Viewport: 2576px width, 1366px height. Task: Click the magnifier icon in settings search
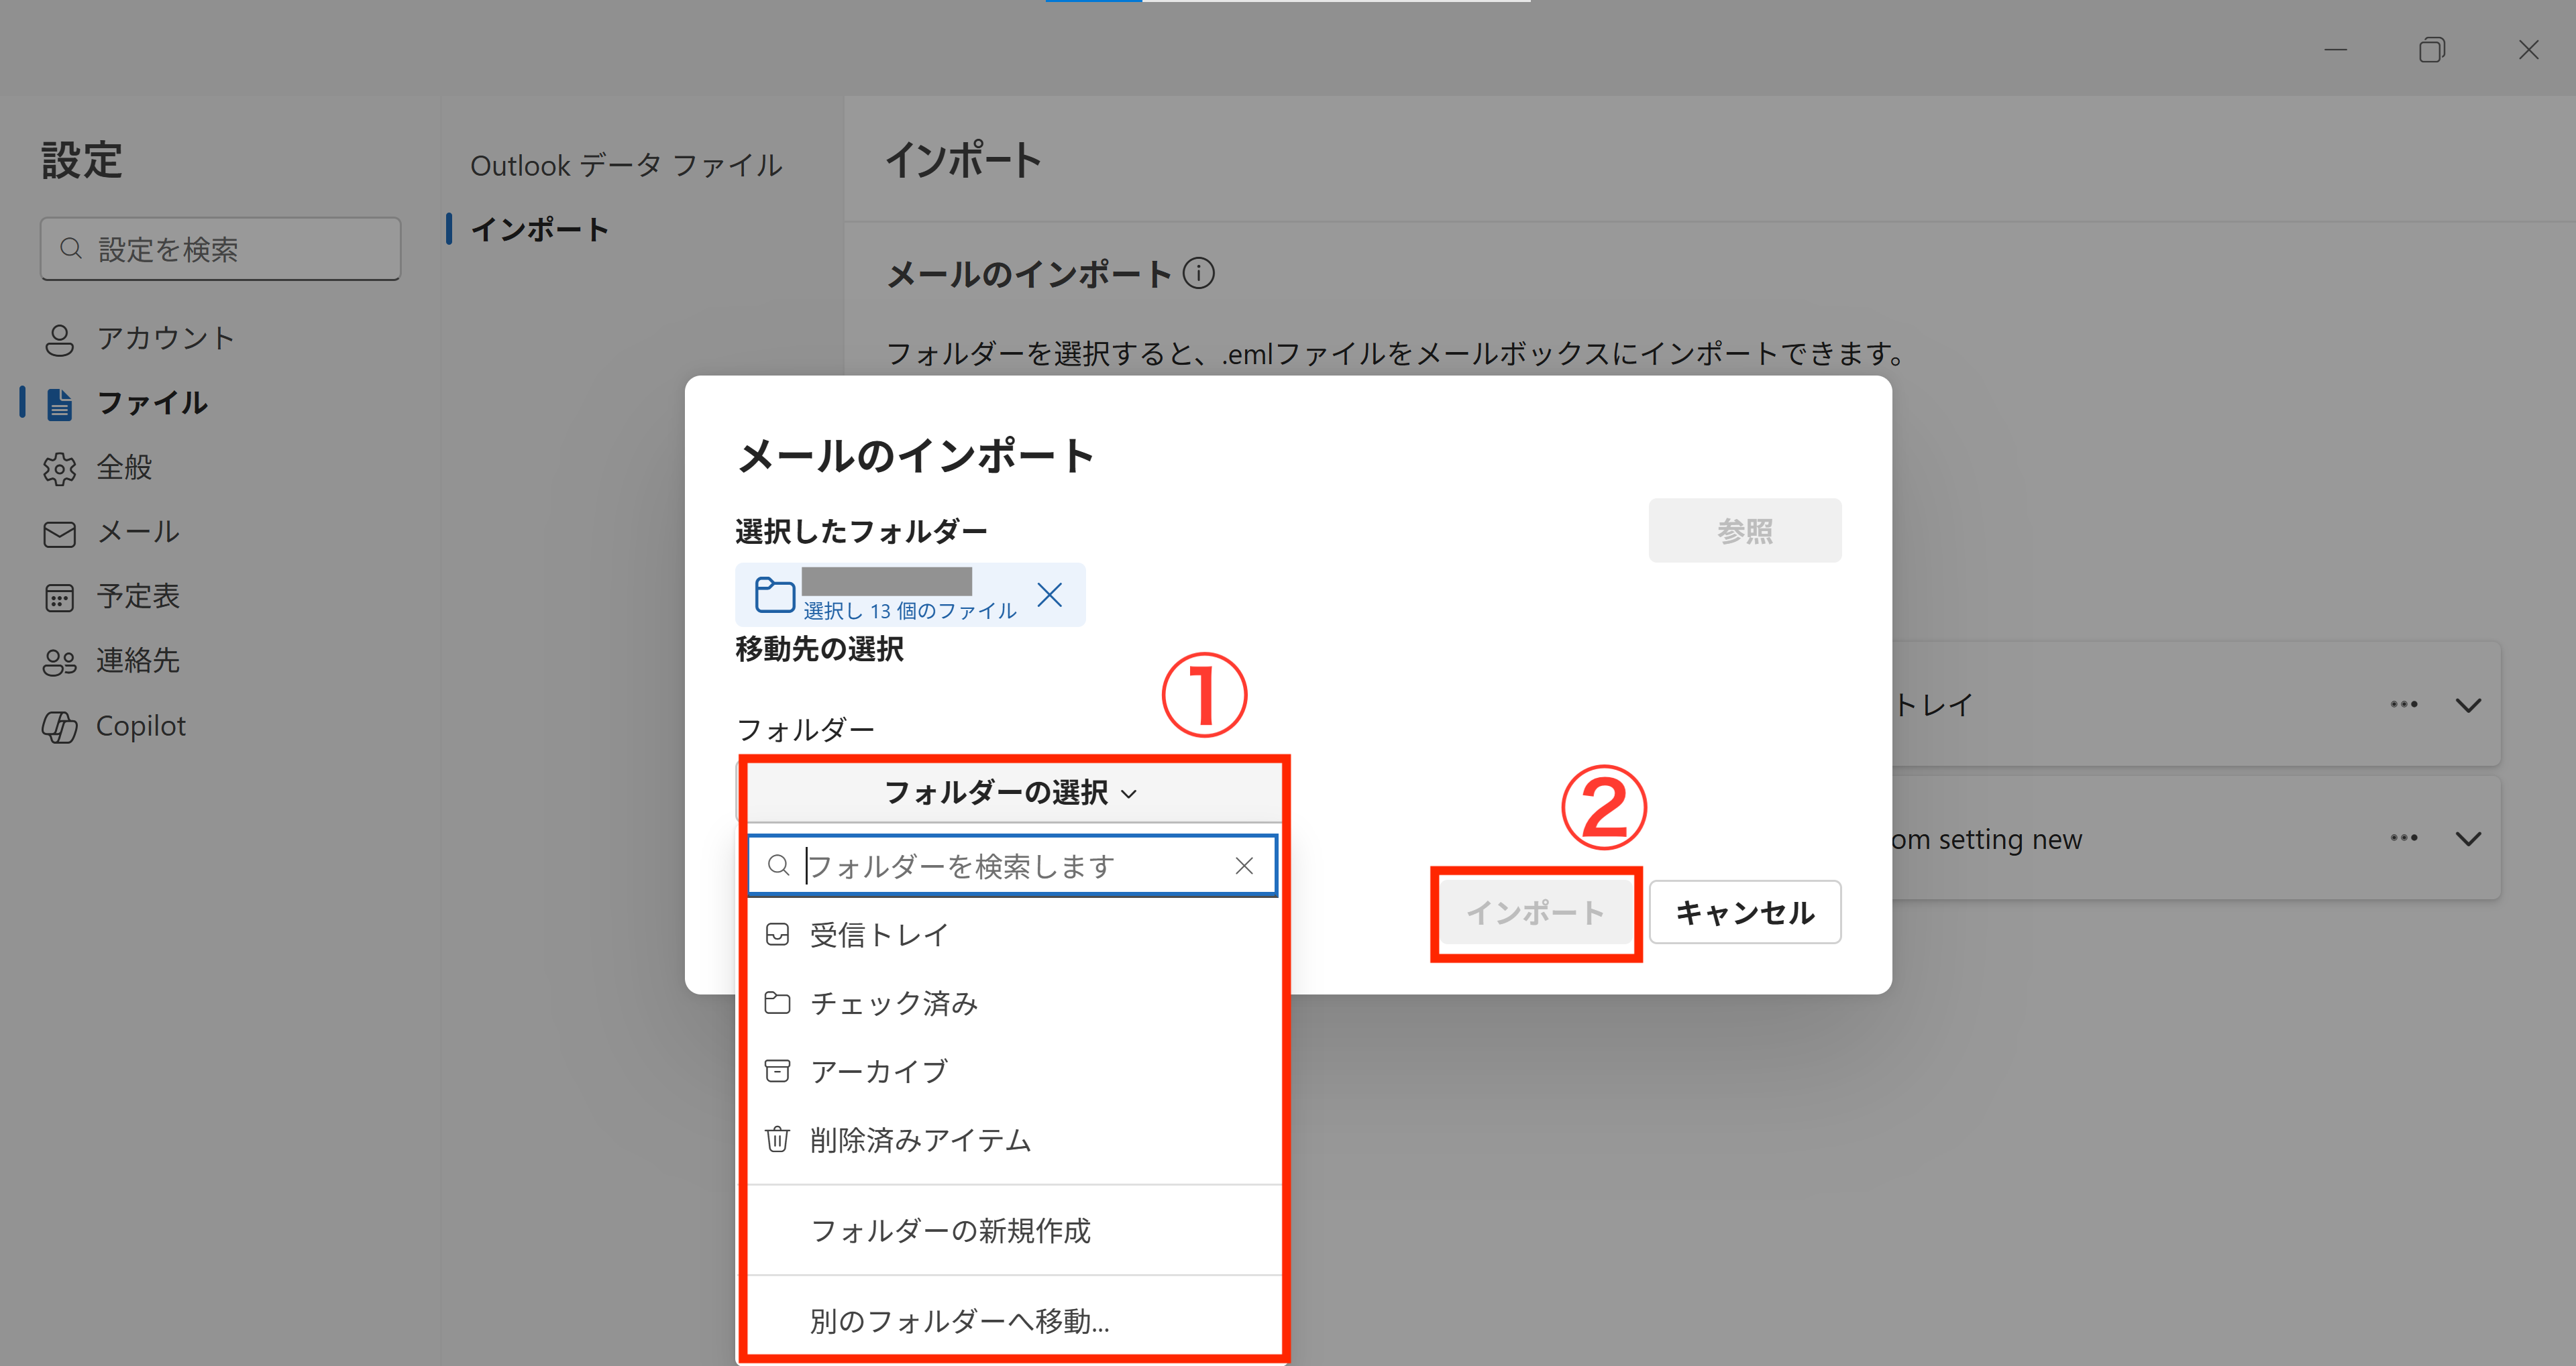(x=71, y=248)
